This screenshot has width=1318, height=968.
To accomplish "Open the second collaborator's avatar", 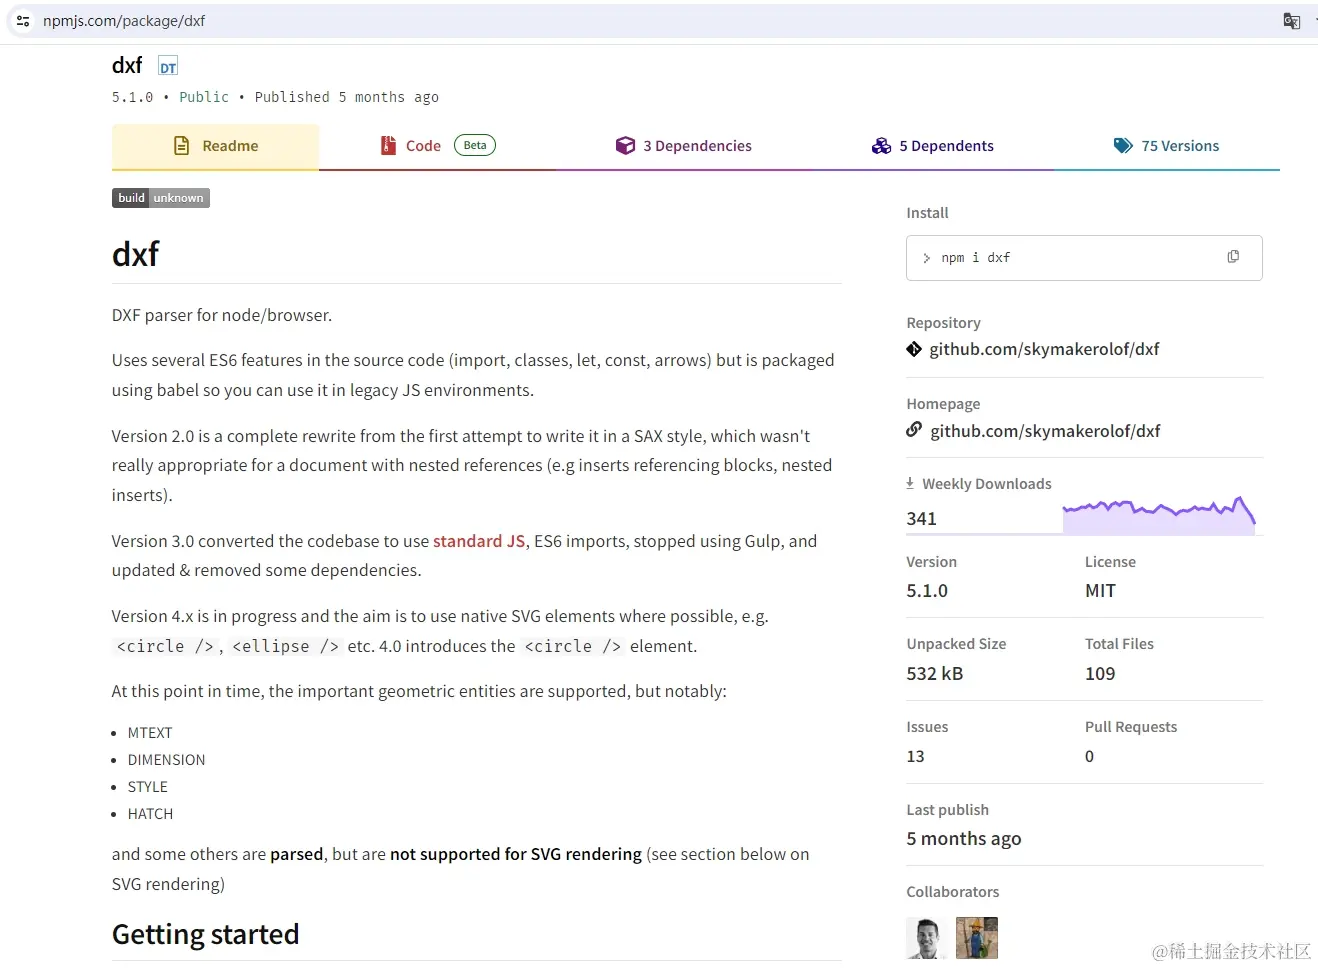I will click(x=977, y=938).
